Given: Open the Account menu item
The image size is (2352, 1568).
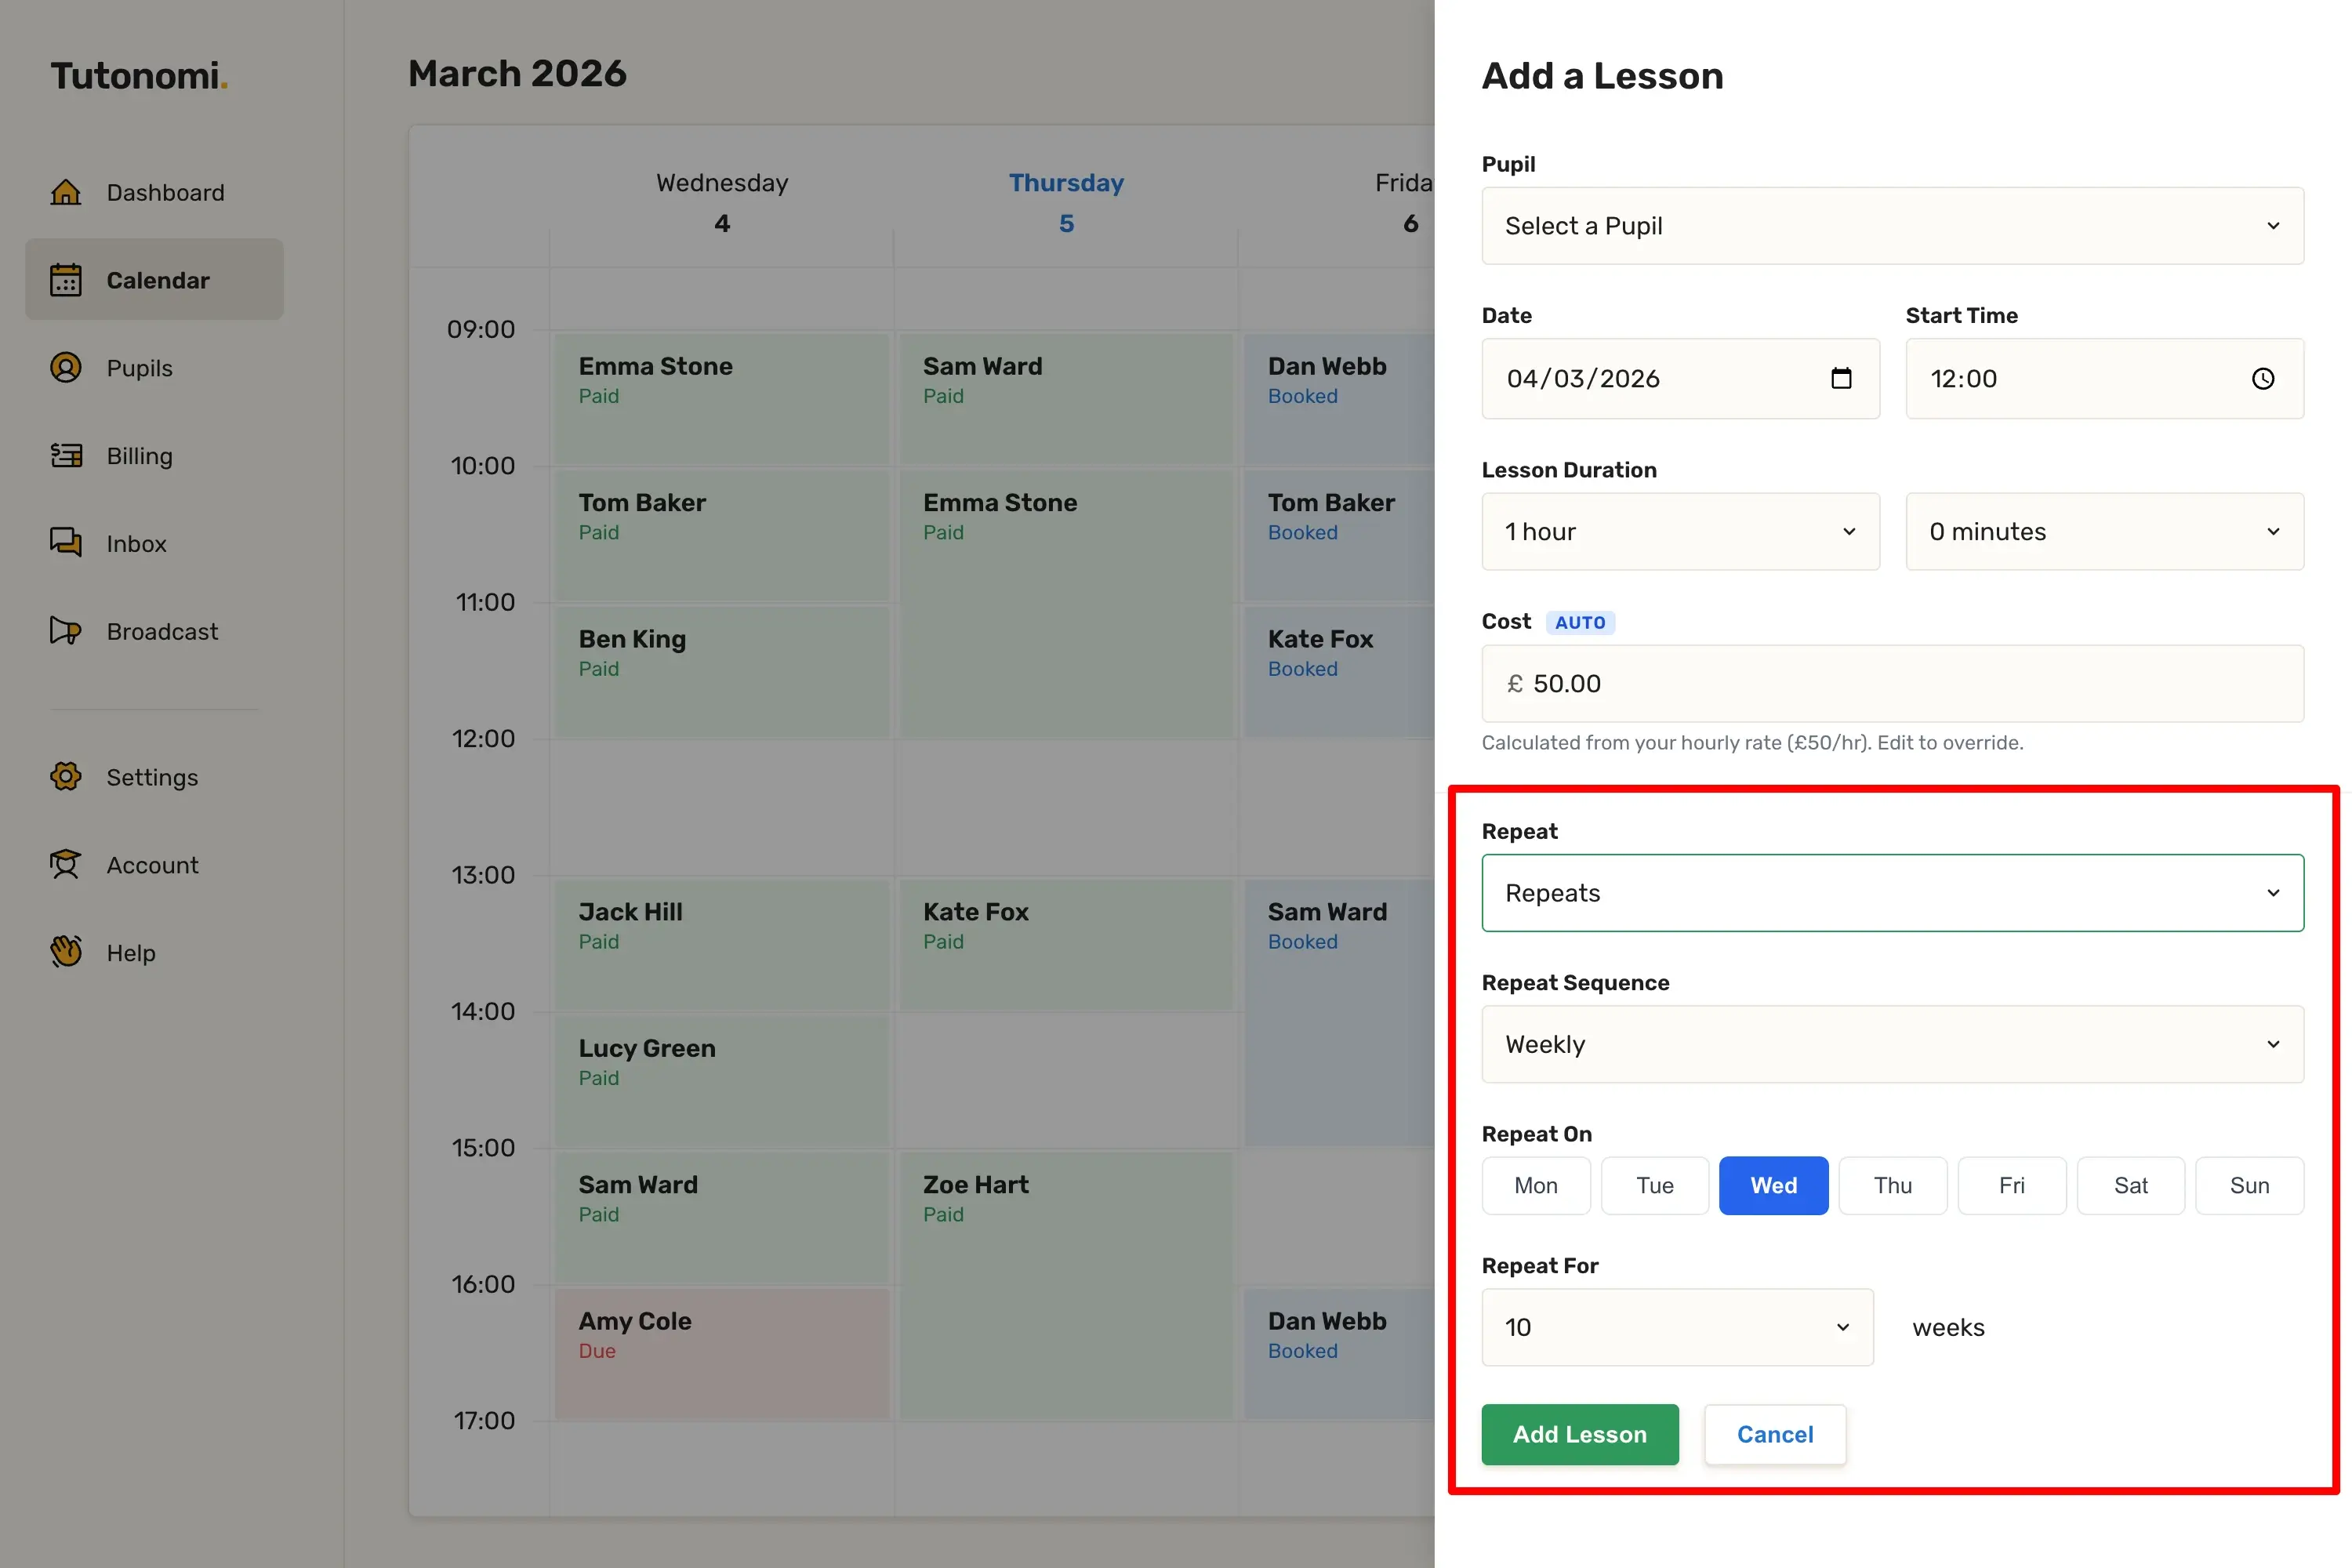Looking at the screenshot, I should pyautogui.click(x=152, y=865).
